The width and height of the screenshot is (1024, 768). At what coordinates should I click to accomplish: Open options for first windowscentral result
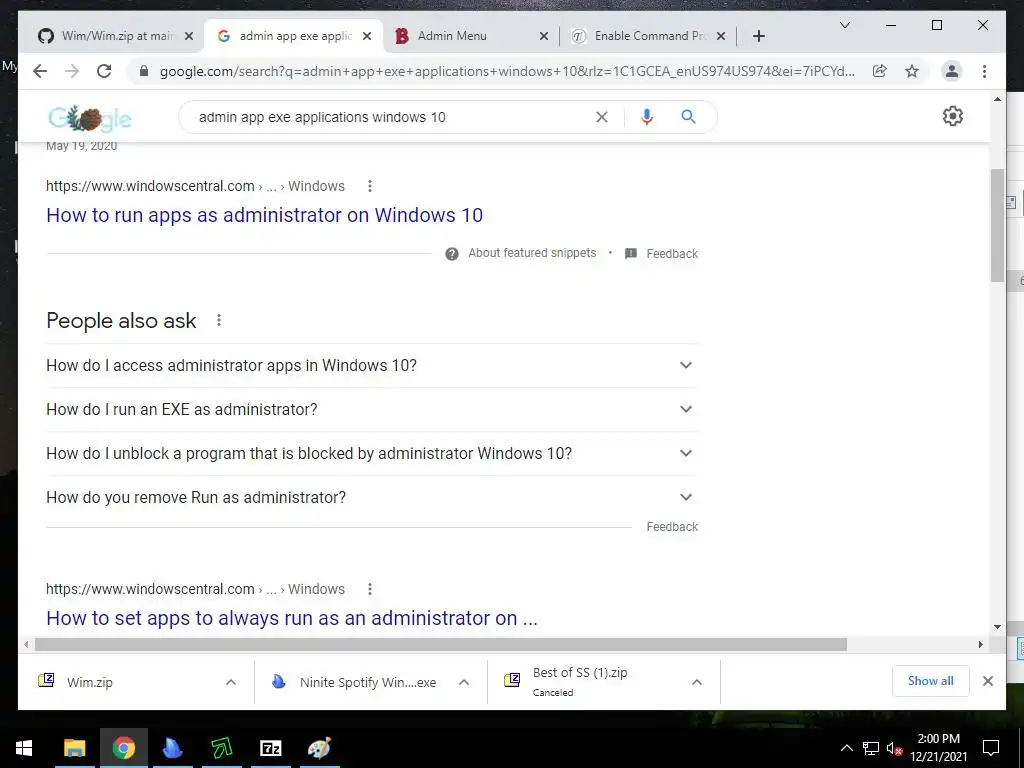pyautogui.click(x=370, y=186)
